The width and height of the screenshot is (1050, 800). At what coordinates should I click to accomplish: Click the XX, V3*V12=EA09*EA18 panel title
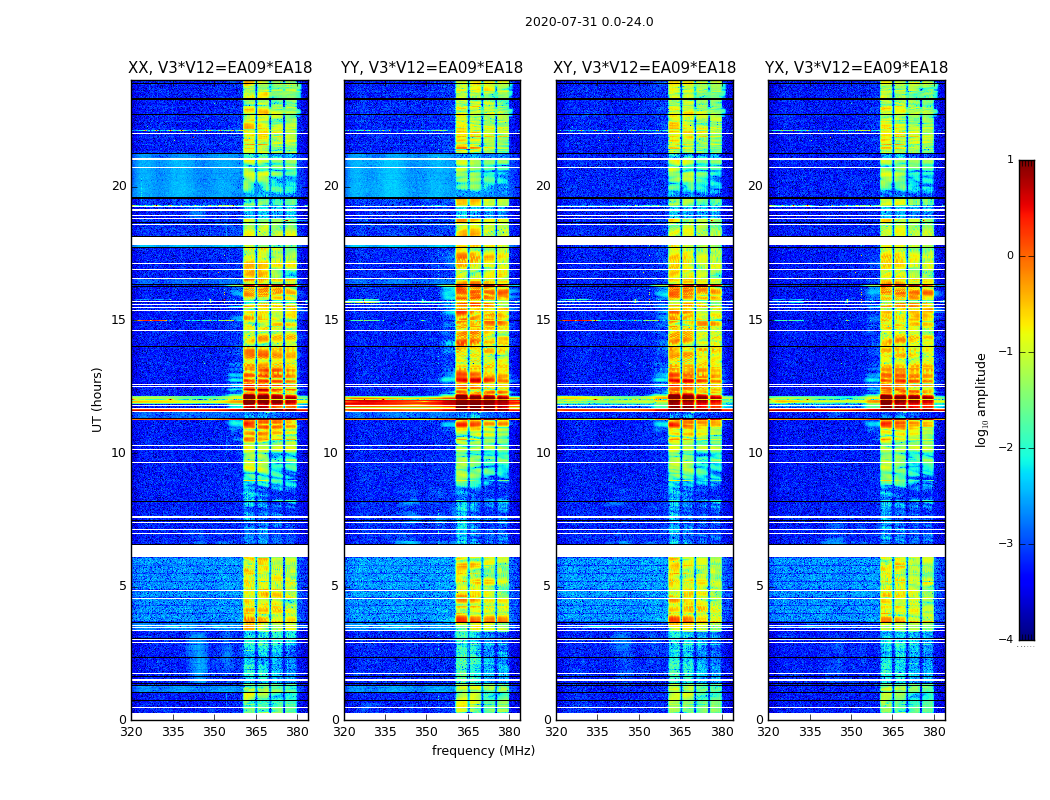click(x=220, y=68)
